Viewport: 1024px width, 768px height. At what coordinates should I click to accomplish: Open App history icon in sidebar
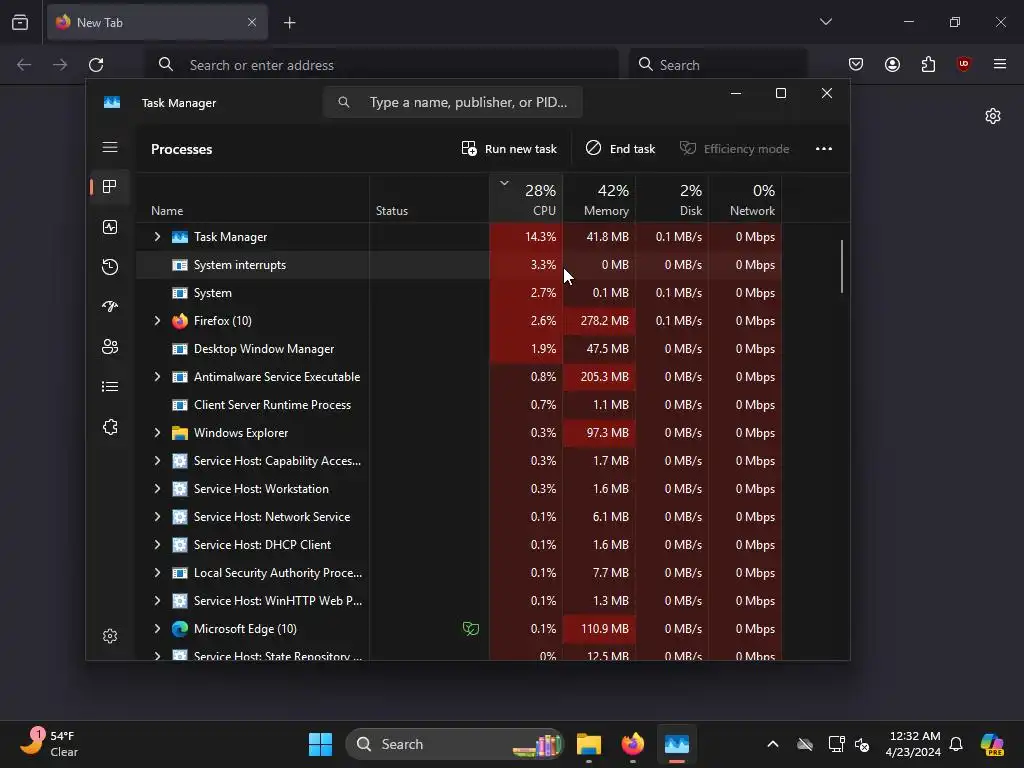[x=110, y=266]
